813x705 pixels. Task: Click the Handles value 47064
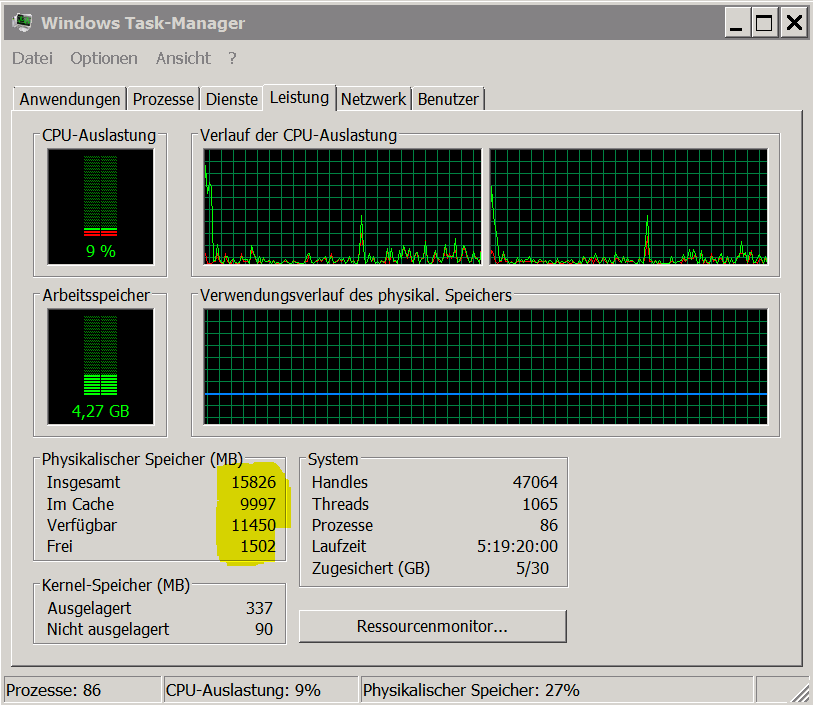pos(535,482)
